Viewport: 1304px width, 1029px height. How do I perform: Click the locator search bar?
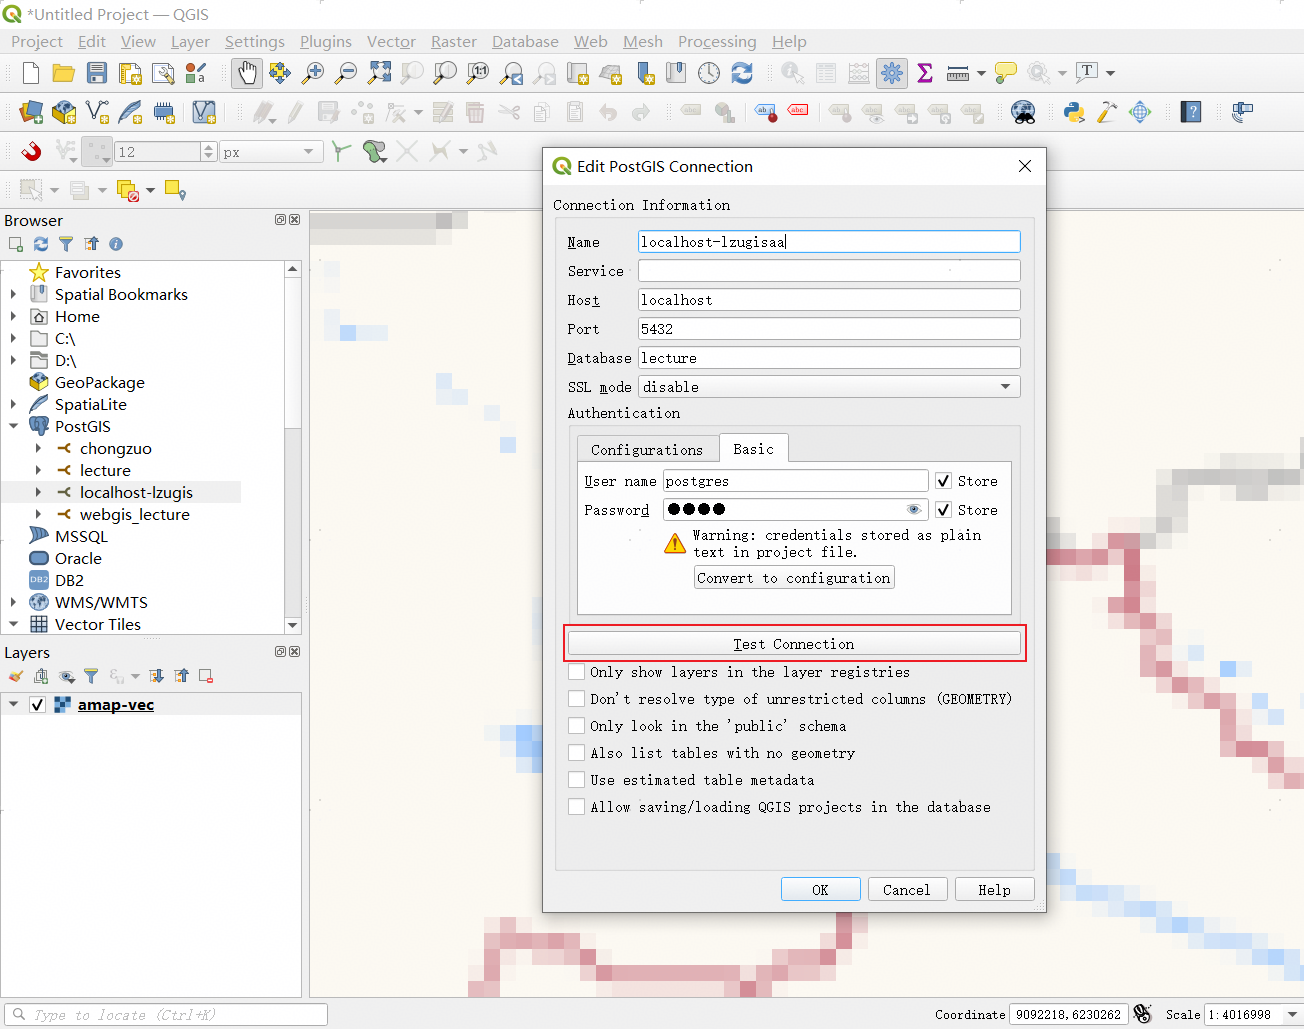166,1015
